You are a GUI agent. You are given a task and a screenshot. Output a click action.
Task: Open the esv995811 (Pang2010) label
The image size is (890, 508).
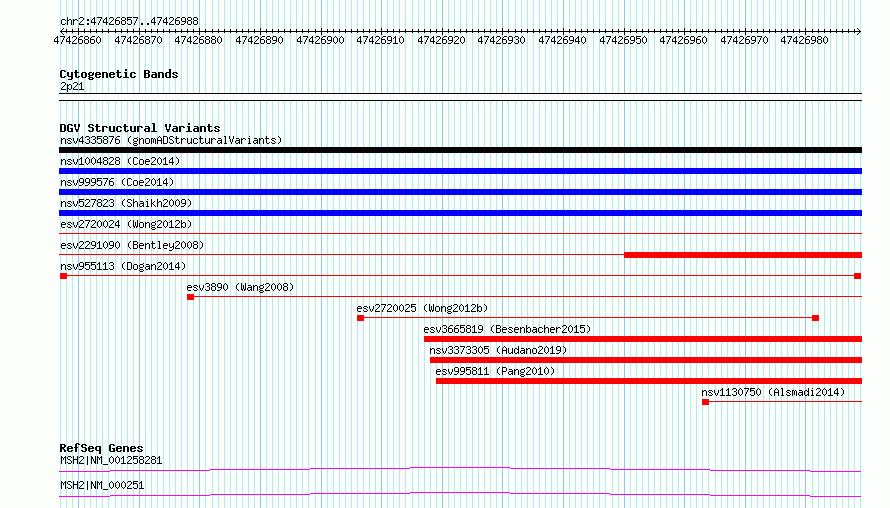pos(496,371)
